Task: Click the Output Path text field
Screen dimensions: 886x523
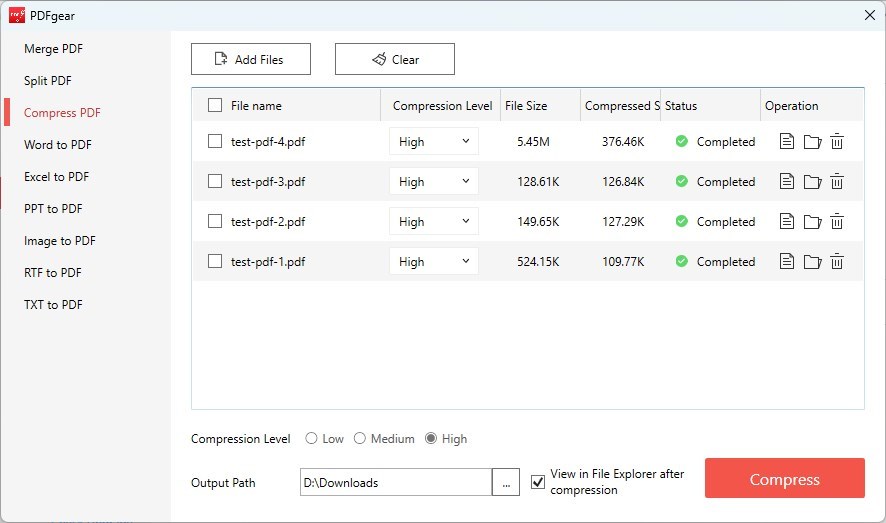Action: [395, 483]
